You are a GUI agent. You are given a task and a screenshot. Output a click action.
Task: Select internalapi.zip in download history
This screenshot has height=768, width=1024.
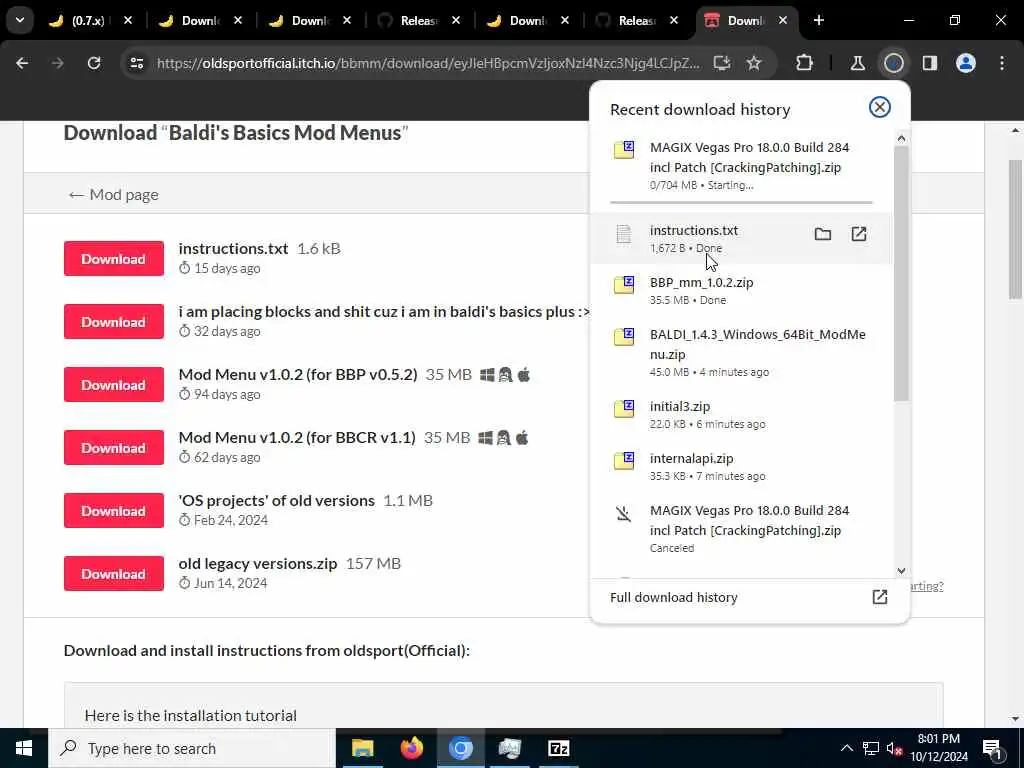click(741, 466)
